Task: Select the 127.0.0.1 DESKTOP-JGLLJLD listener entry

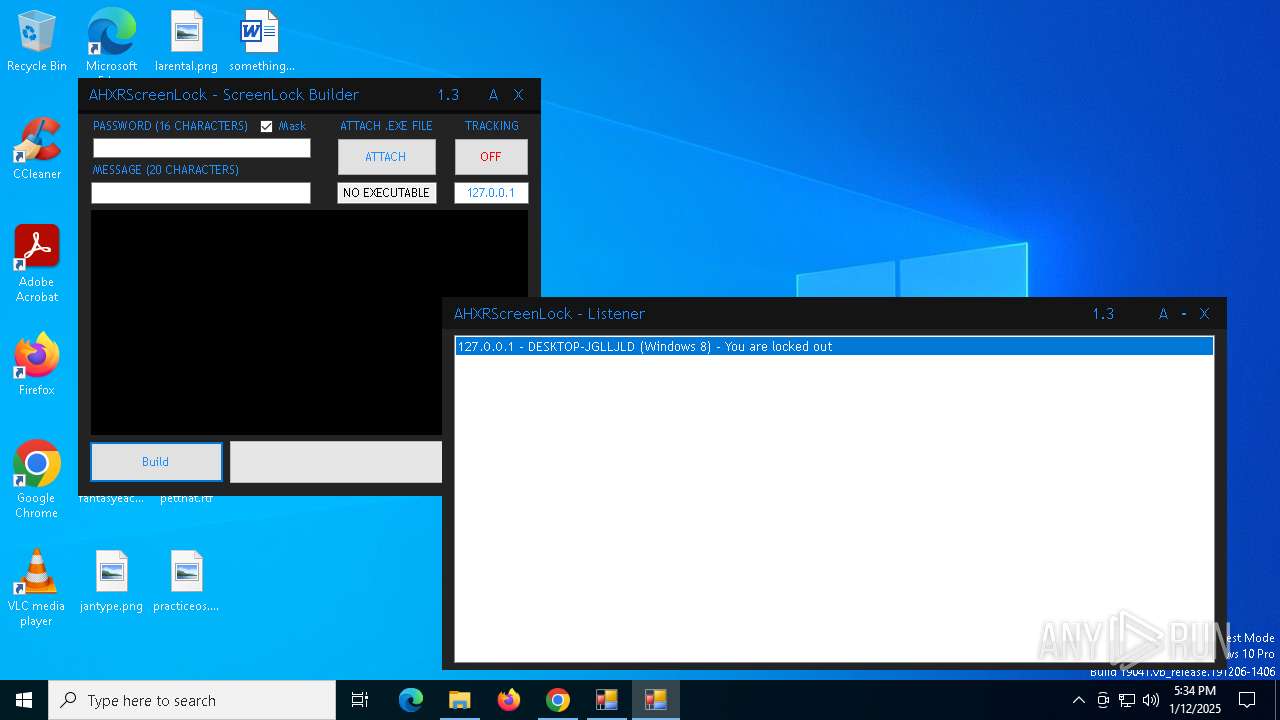Action: pos(834,347)
